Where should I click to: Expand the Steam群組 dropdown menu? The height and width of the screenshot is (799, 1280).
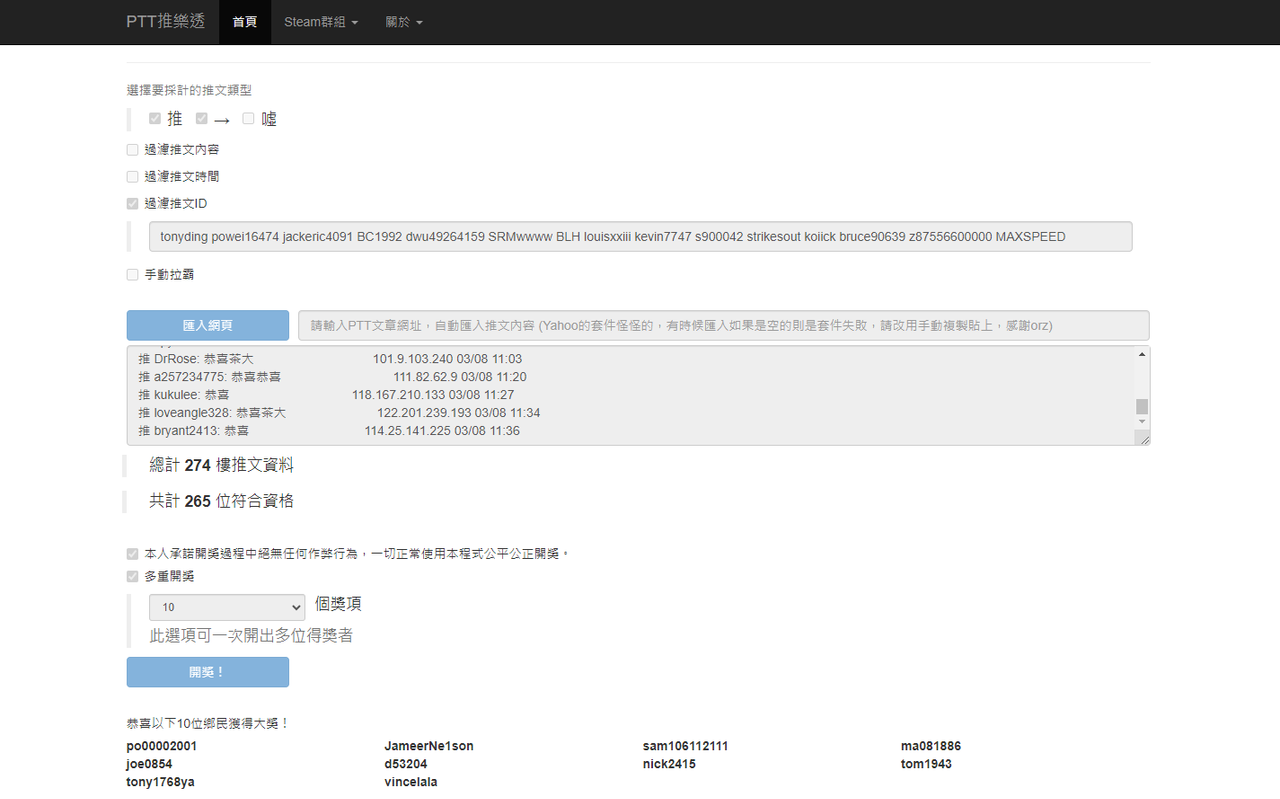[x=321, y=21]
